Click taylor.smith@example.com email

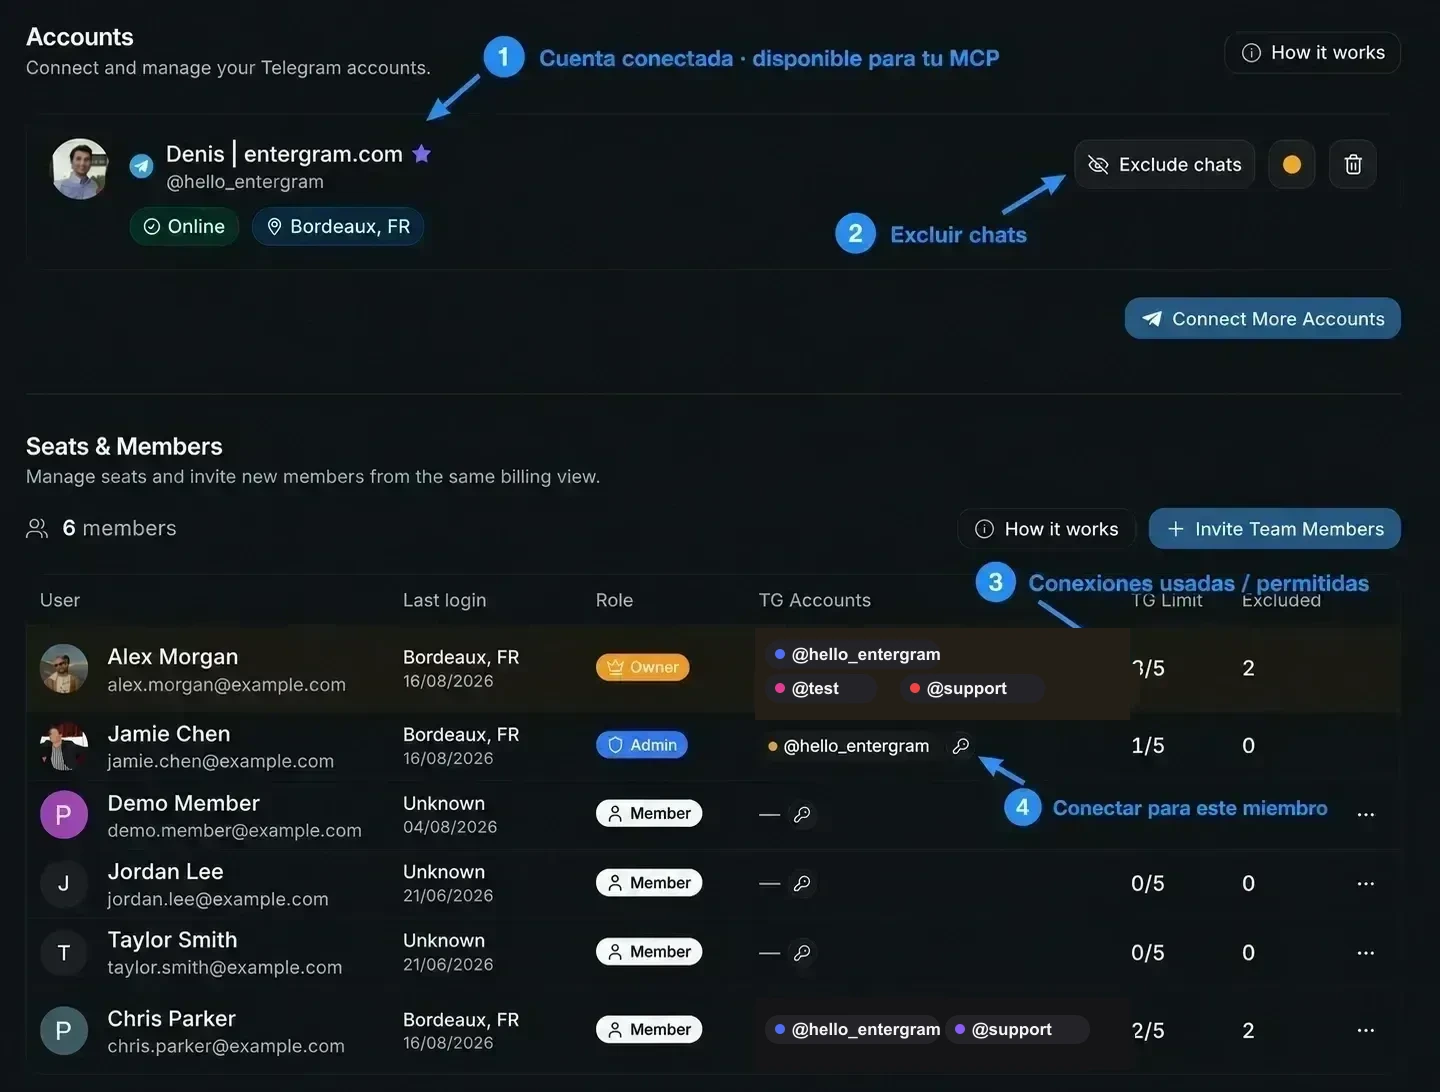coord(225,968)
